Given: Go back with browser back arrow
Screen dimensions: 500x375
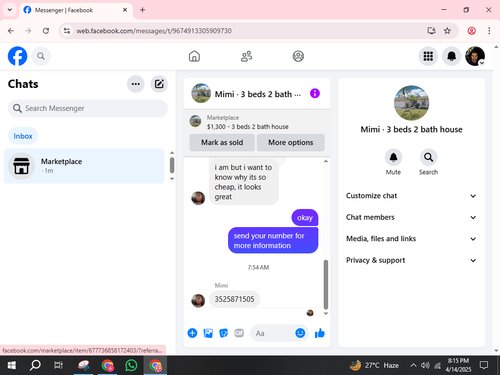Looking at the screenshot, I should (x=11, y=31).
